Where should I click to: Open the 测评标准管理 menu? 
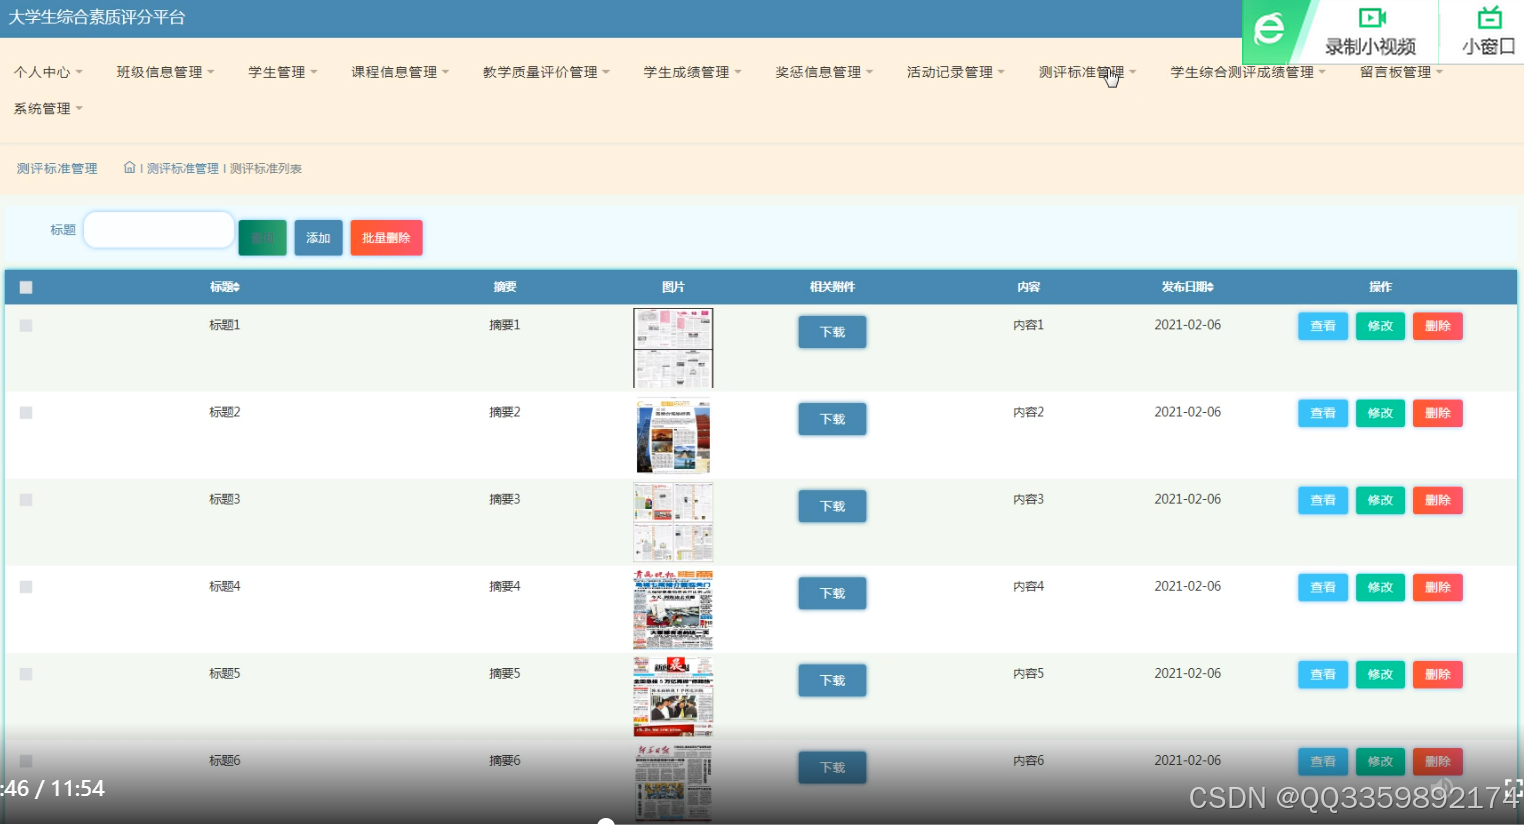1087,72
